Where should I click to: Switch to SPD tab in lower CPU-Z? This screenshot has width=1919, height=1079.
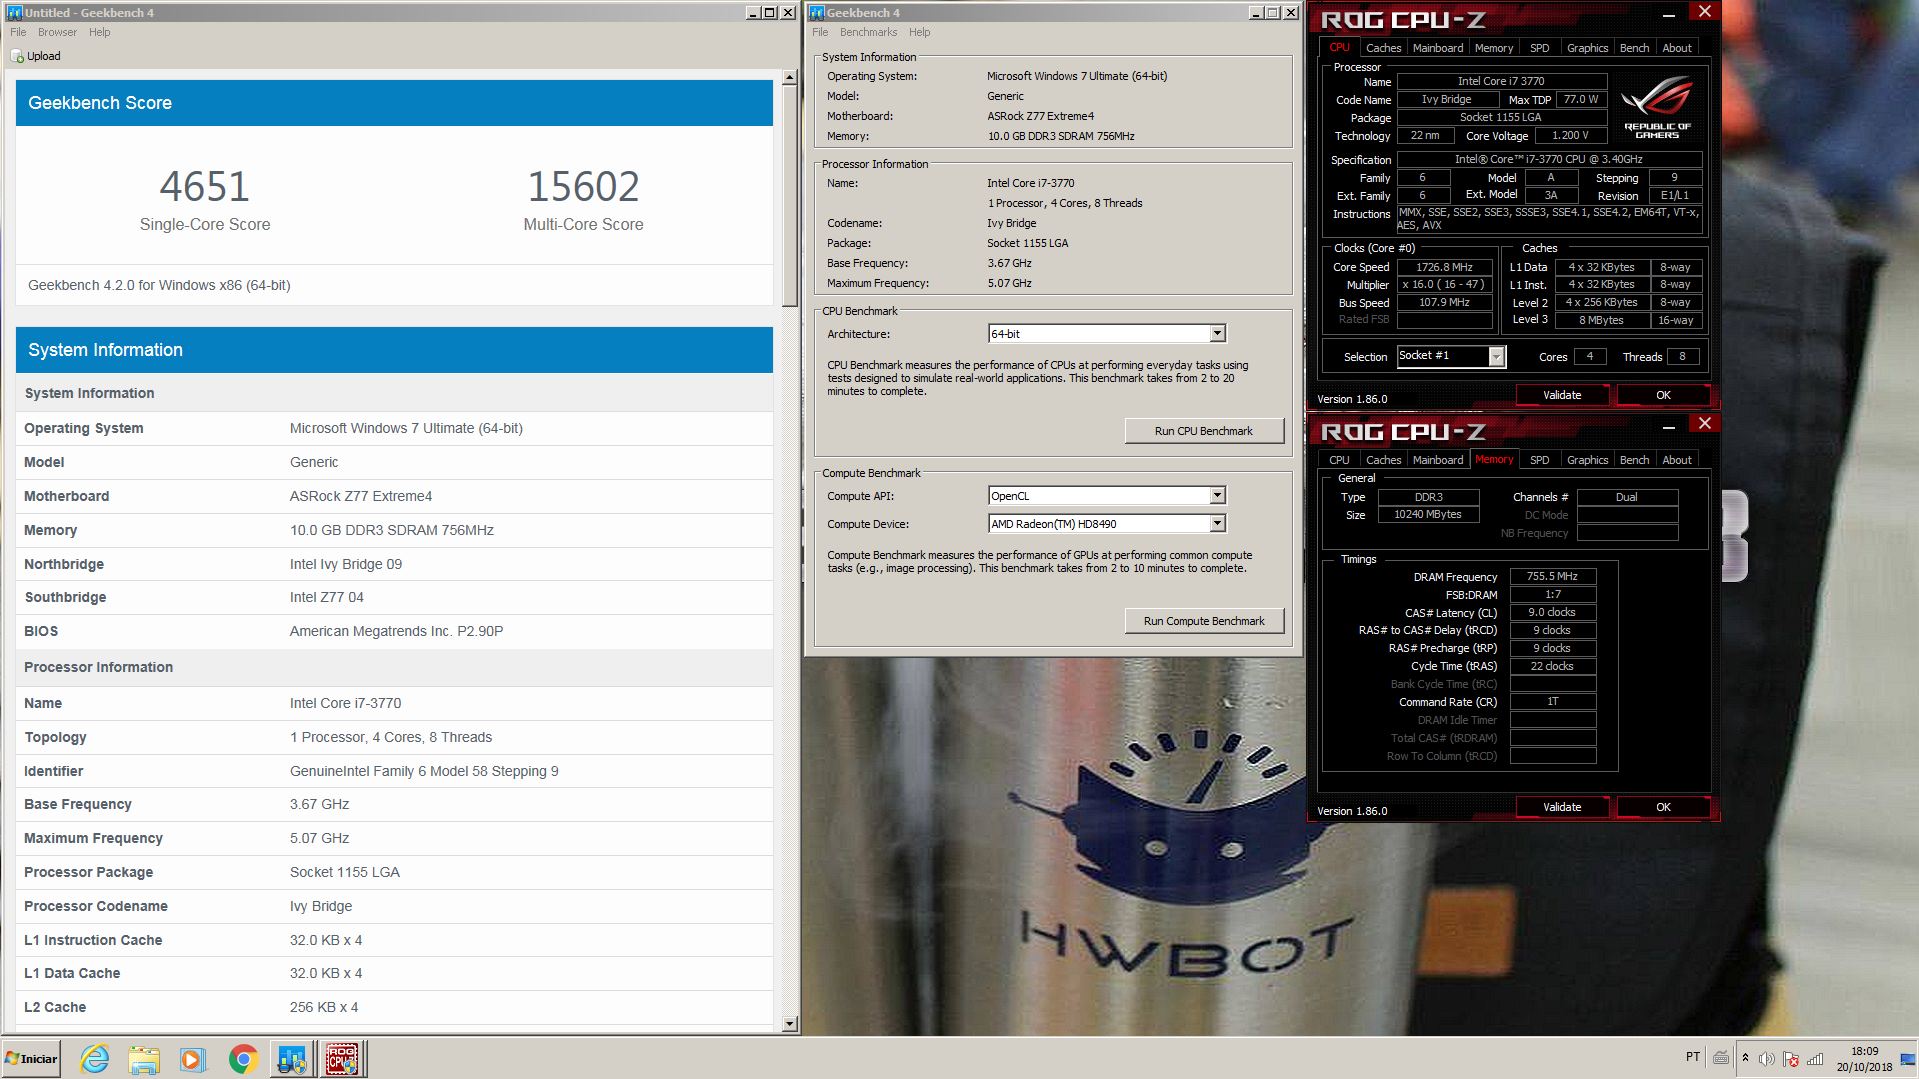1539,460
